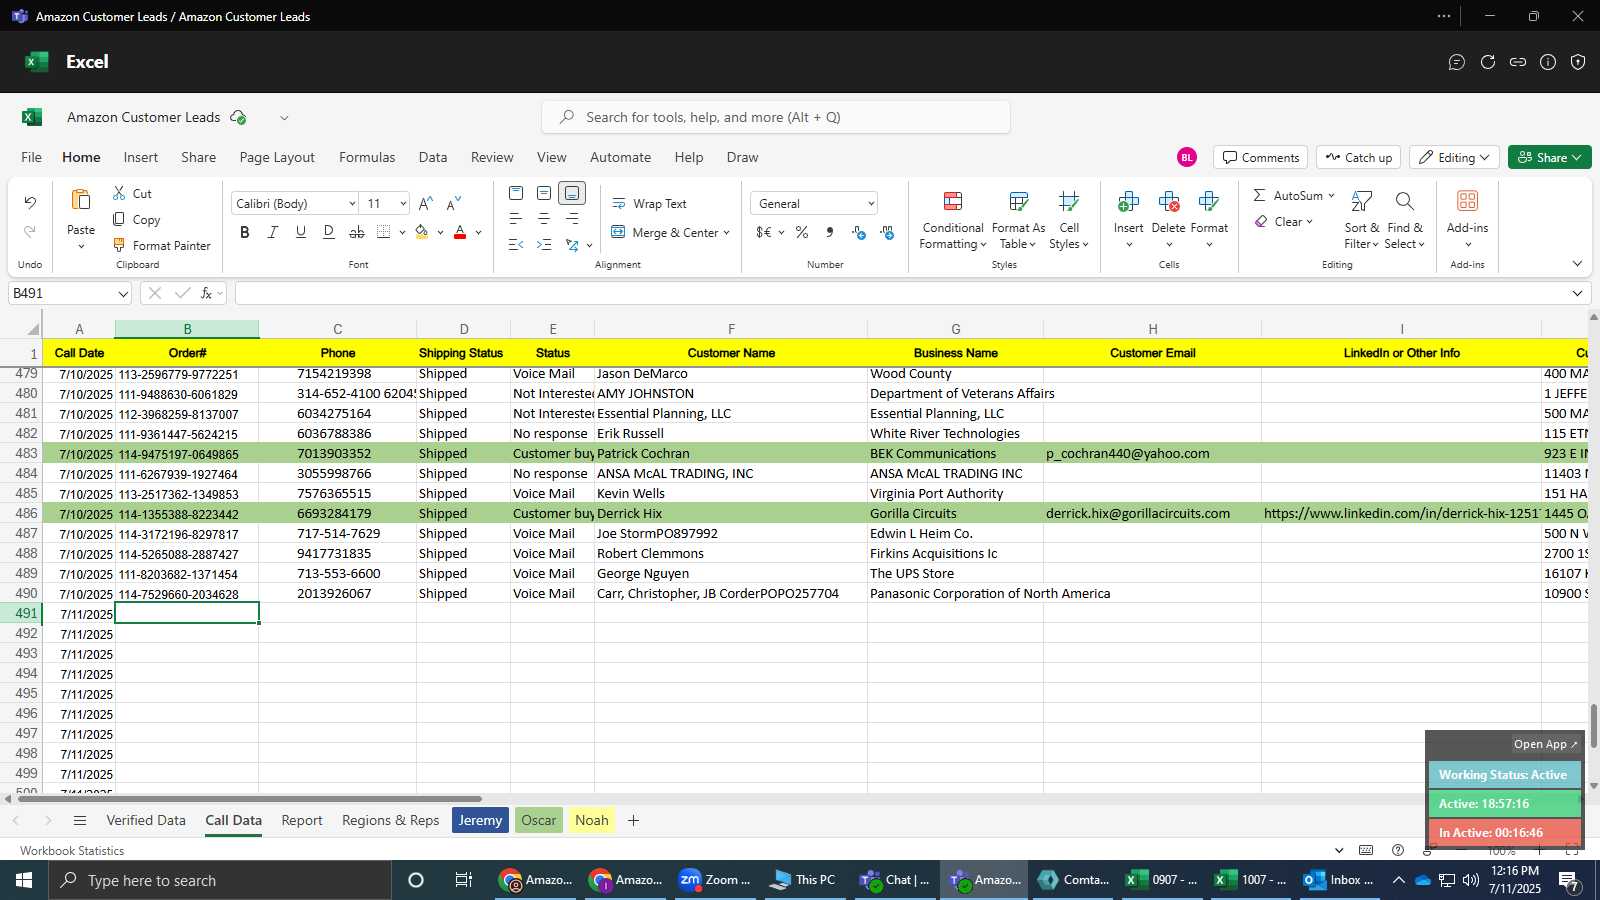Toggle center horizontal alignment

tap(544, 218)
